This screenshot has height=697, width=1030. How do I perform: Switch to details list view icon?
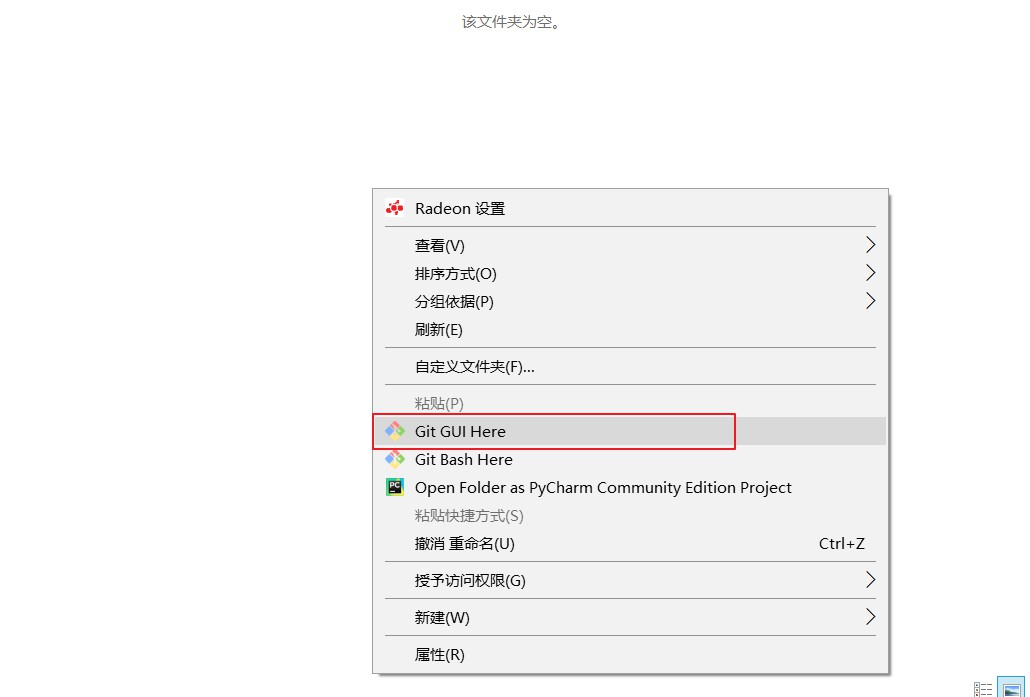[984, 689]
